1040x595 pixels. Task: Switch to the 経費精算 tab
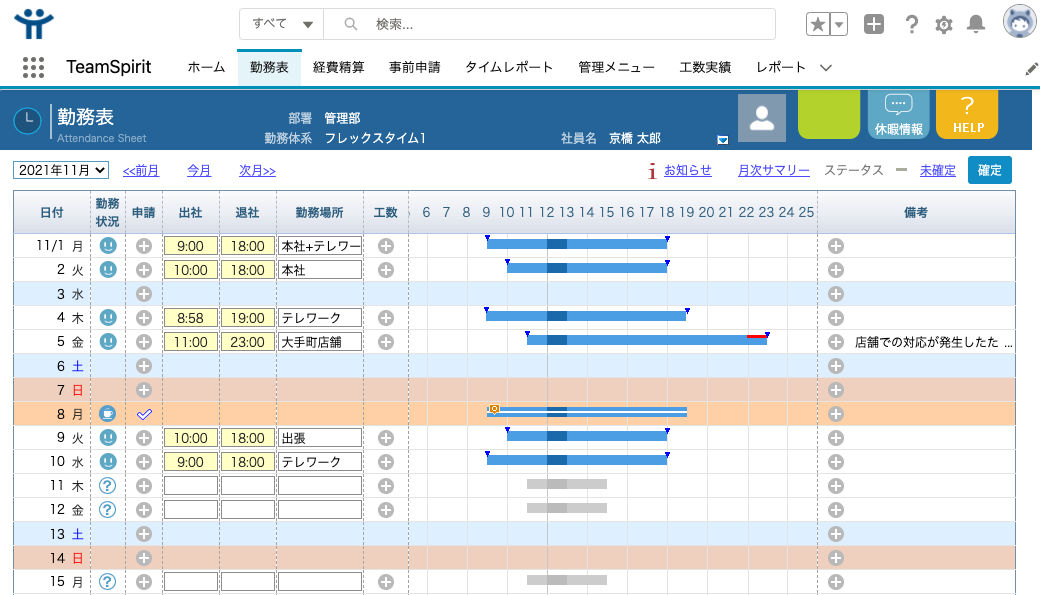pyautogui.click(x=338, y=67)
